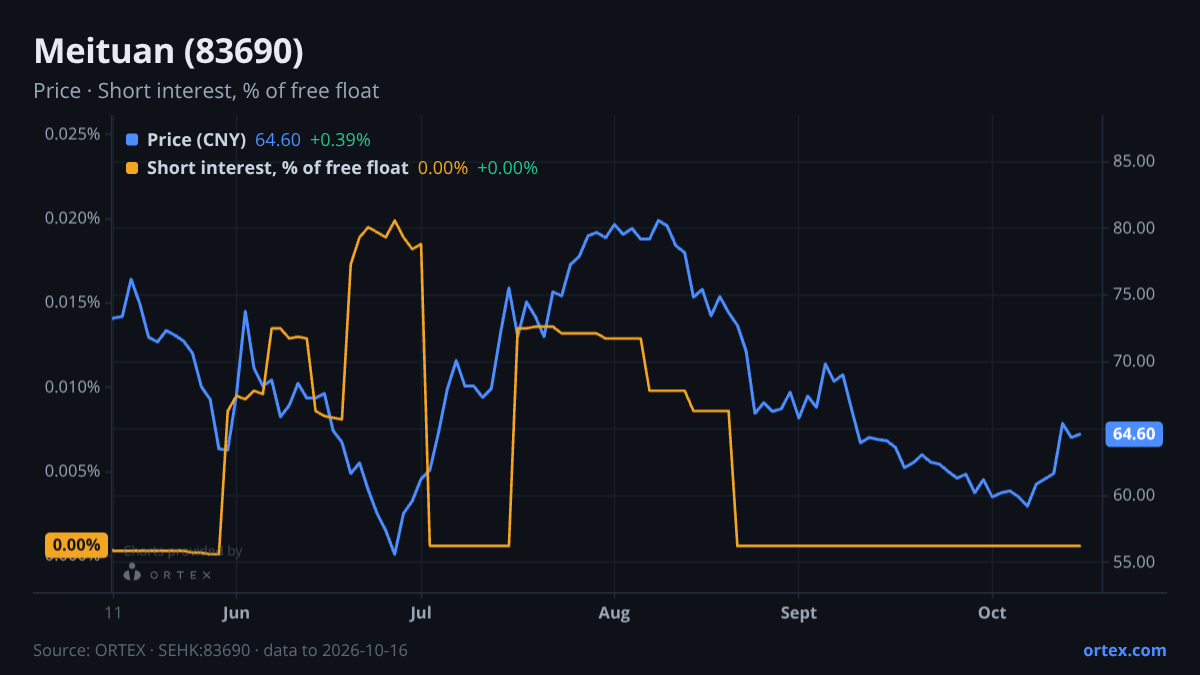The image size is (1200, 675).
Task: Select the Aug label on the time axis
Action: (614, 613)
